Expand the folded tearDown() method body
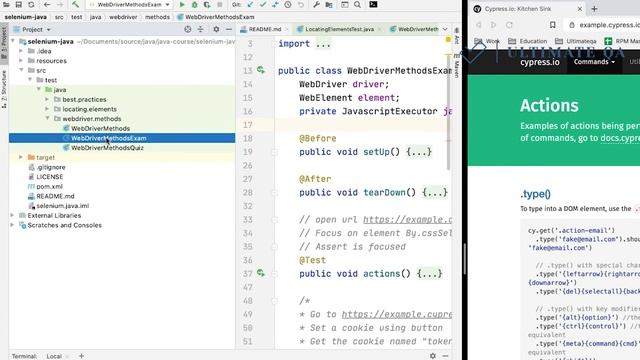The height and width of the screenshot is (360, 640). [435, 192]
